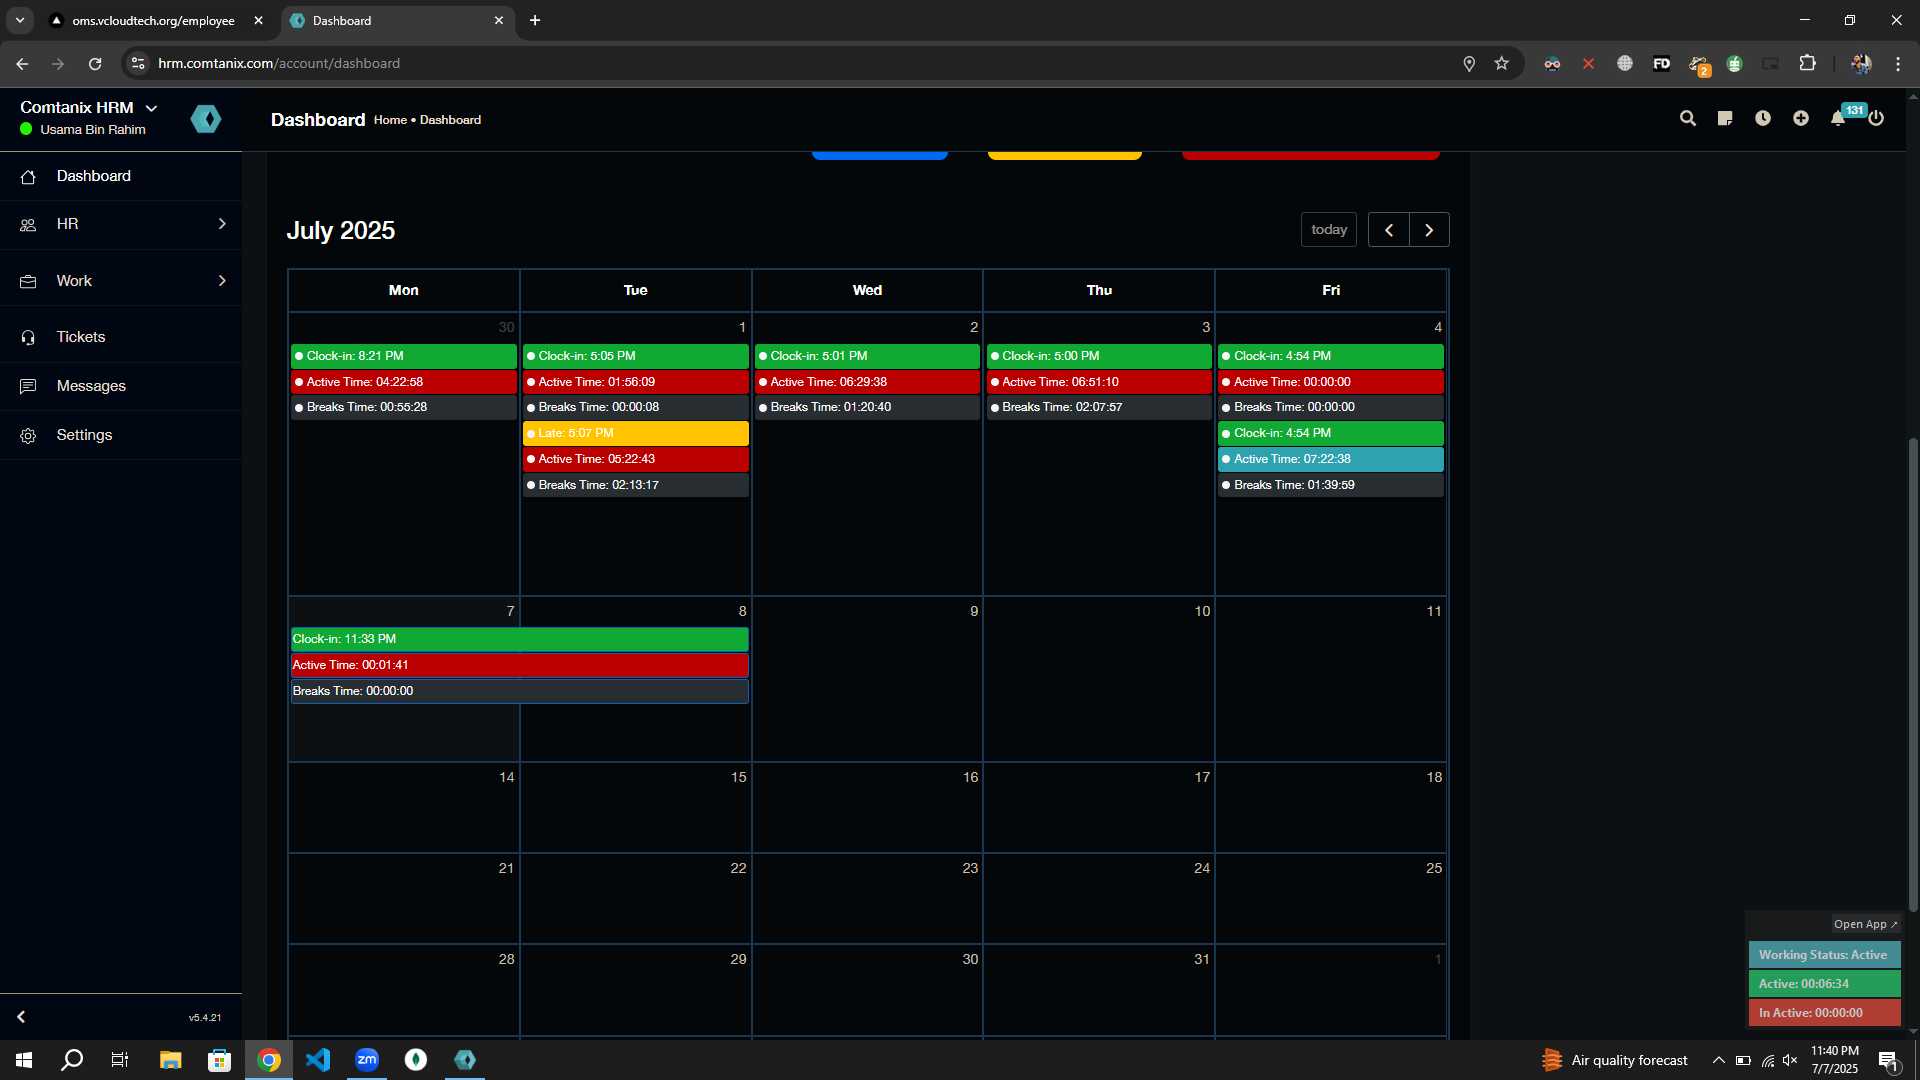The width and height of the screenshot is (1920, 1080).
Task: Click the today button
Action: tap(1329, 230)
